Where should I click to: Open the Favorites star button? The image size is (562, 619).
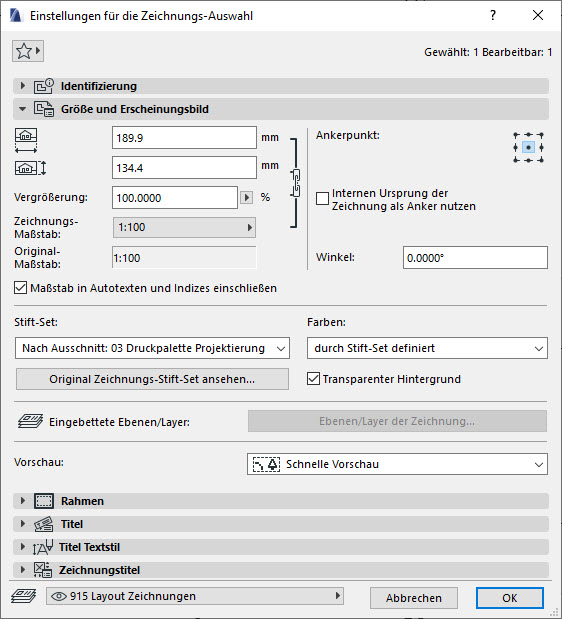[28, 51]
